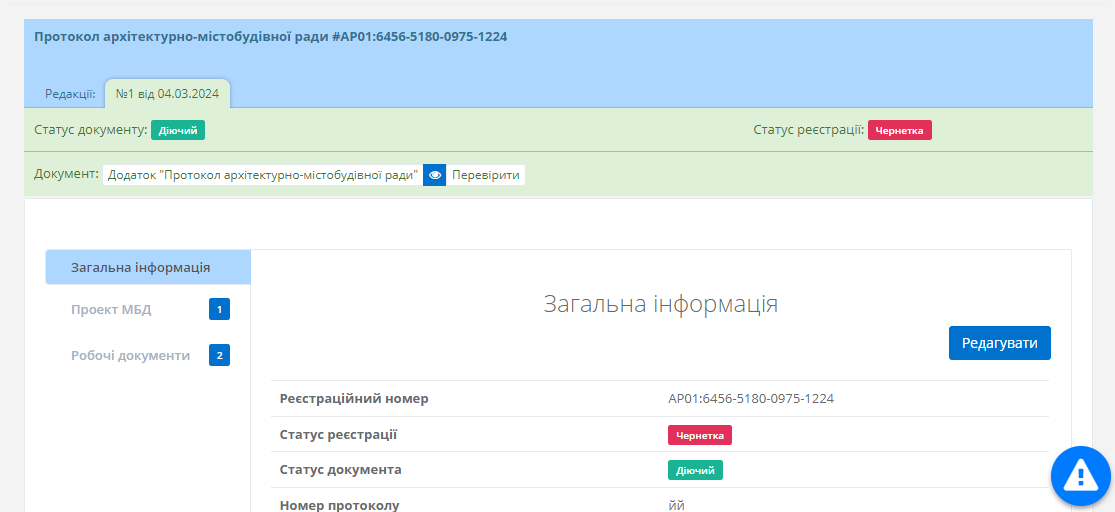This screenshot has height=512, width=1115.
Task: Click Перевірити to verify the document
Action: coord(486,175)
